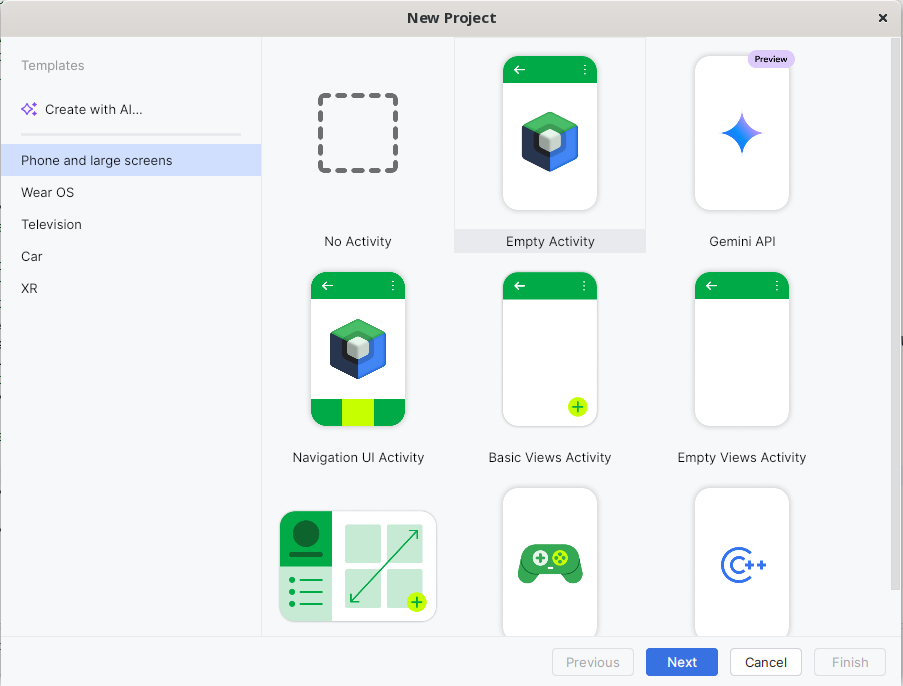Image resolution: width=903 pixels, height=686 pixels.
Task: Click the Preview badge on Gemini API
Action: [771, 59]
